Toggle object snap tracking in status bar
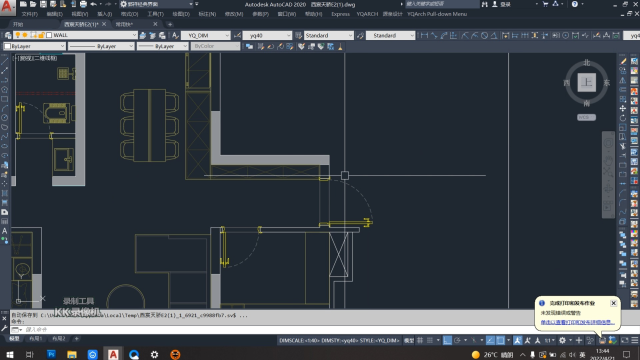The height and width of the screenshot is (360, 640). pos(490,340)
